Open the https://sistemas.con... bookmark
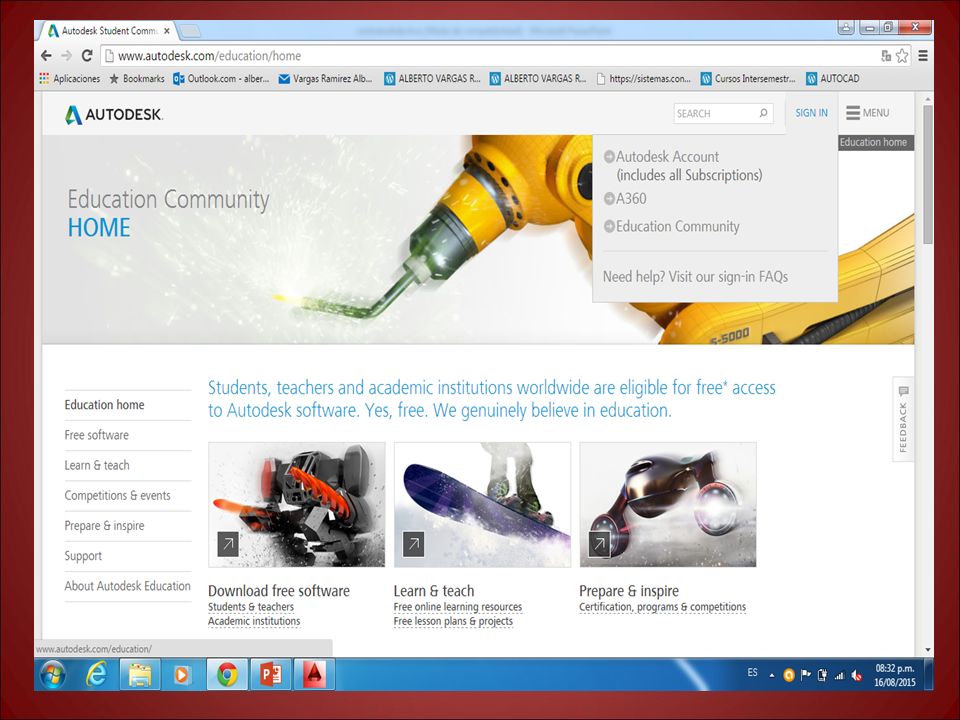 (x=643, y=78)
